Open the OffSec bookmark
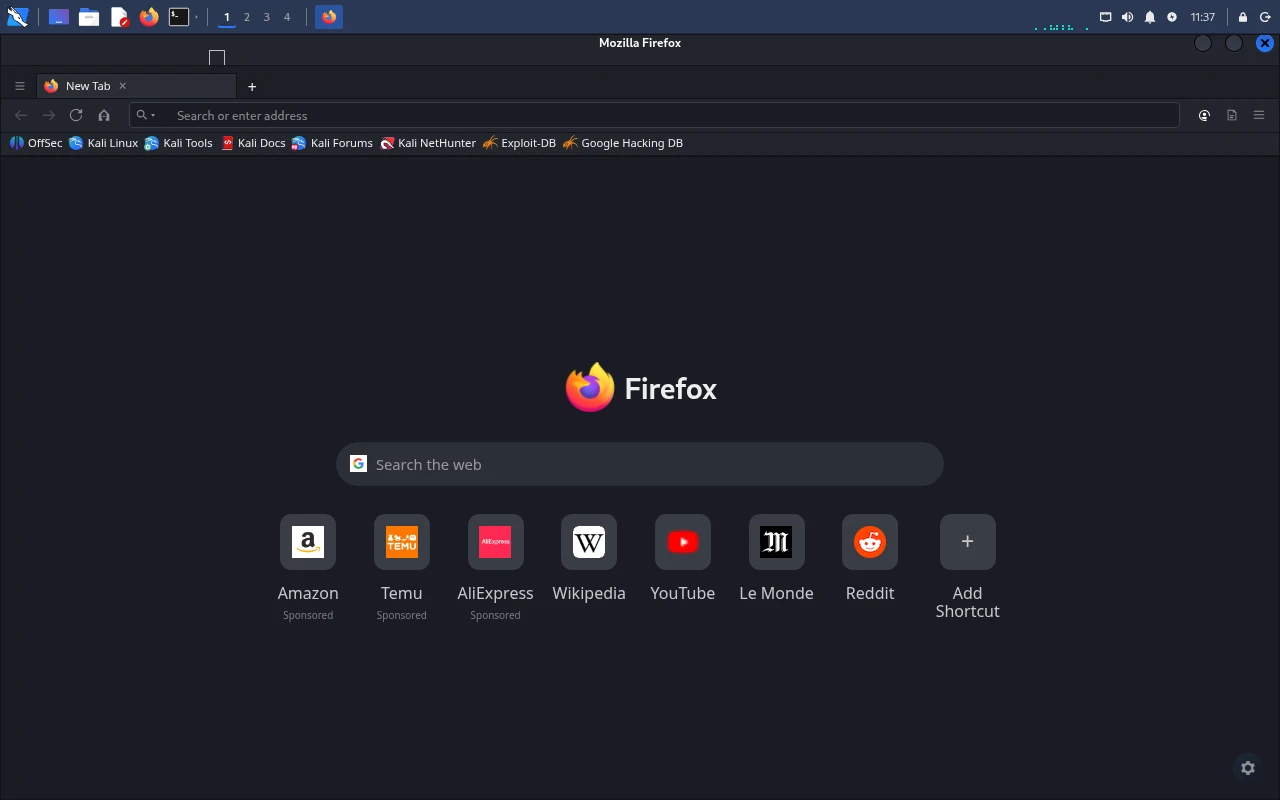 point(36,143)
